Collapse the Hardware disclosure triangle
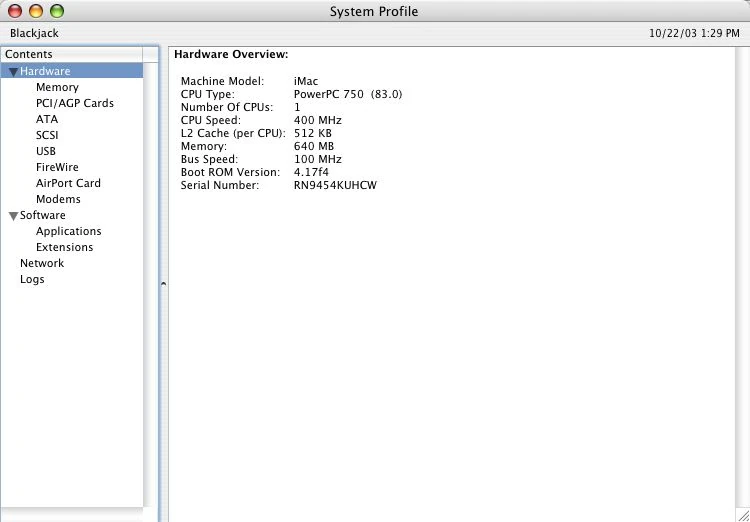This screenshot has height=522, width=750. pos(13,72)
